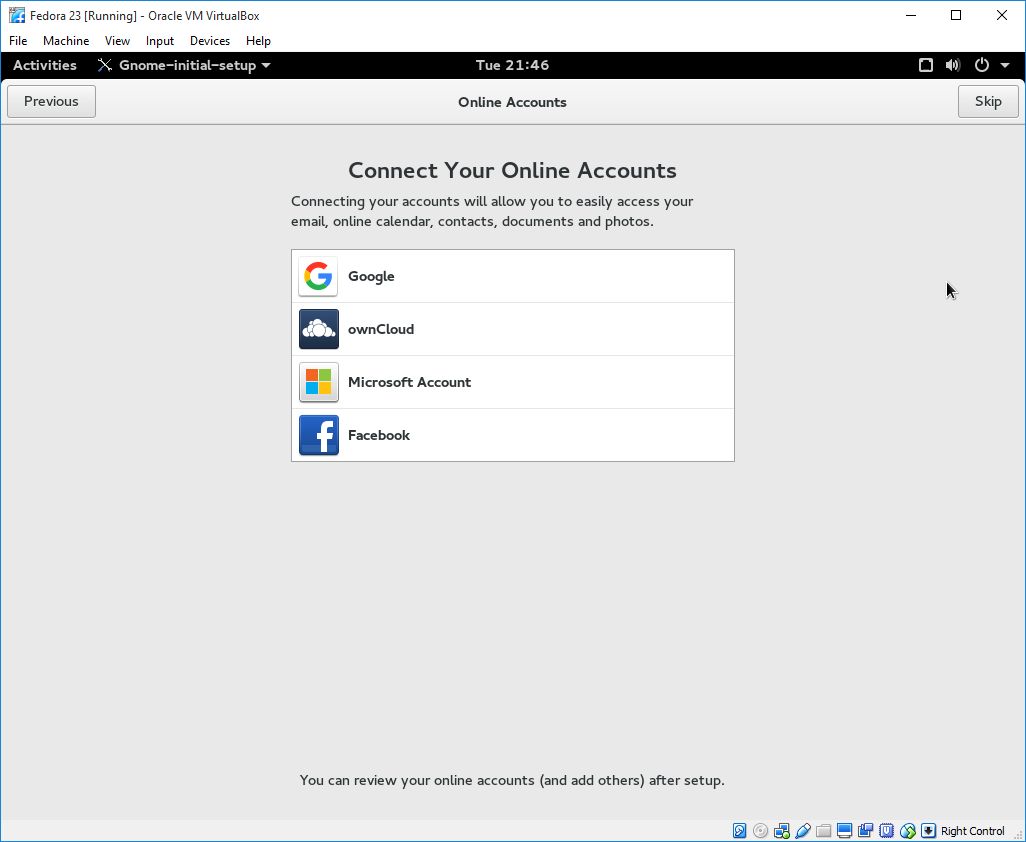Click the CPU virtualization status icon

tap(887, 831)
